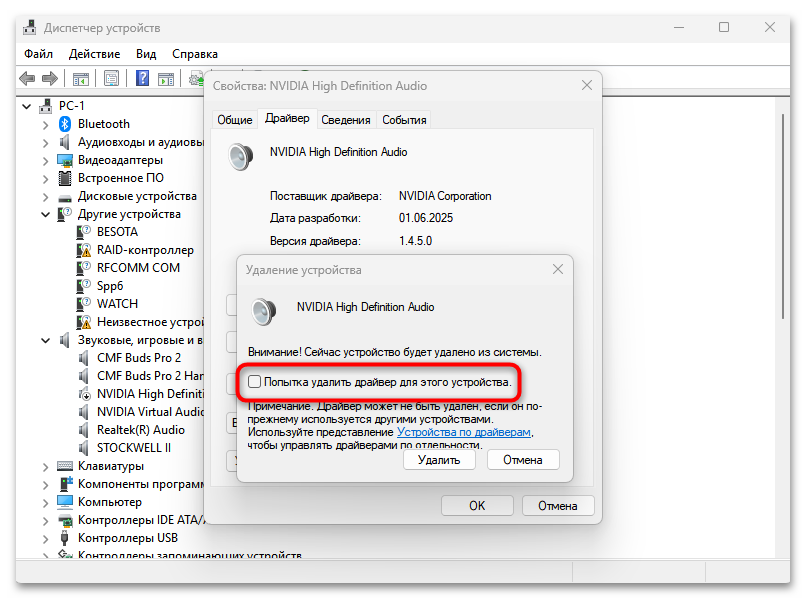This screenshot has height=599, width=806.
Task: Collapse the Другие устройства category
Action: pos(44,213)
